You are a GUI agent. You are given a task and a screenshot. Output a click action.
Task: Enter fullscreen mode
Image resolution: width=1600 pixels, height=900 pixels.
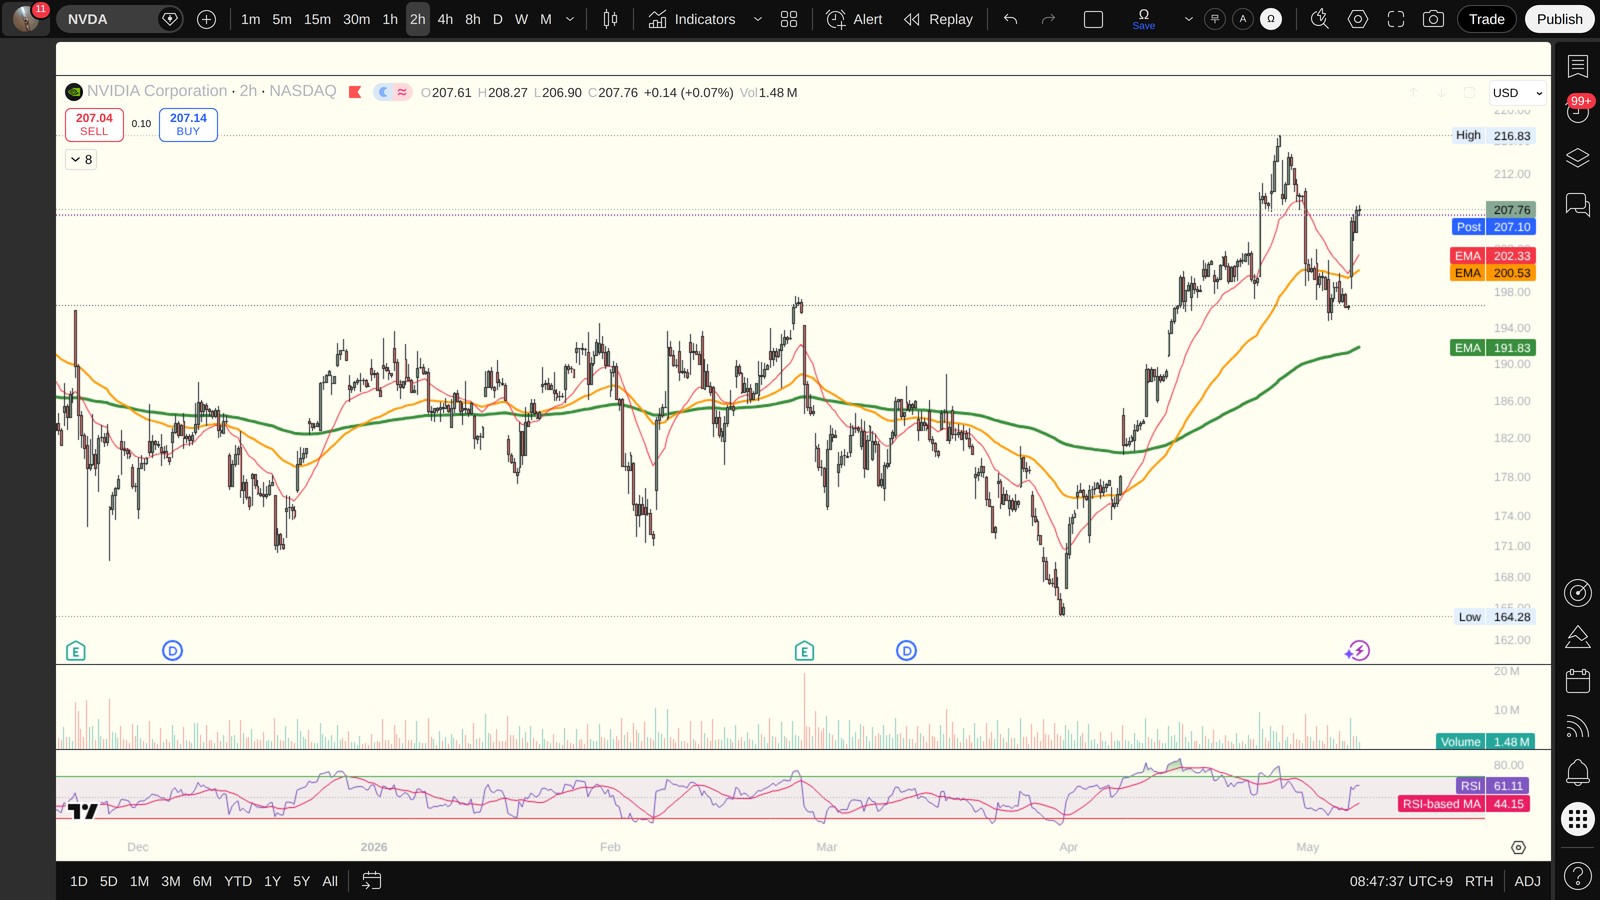[1395, 19]
